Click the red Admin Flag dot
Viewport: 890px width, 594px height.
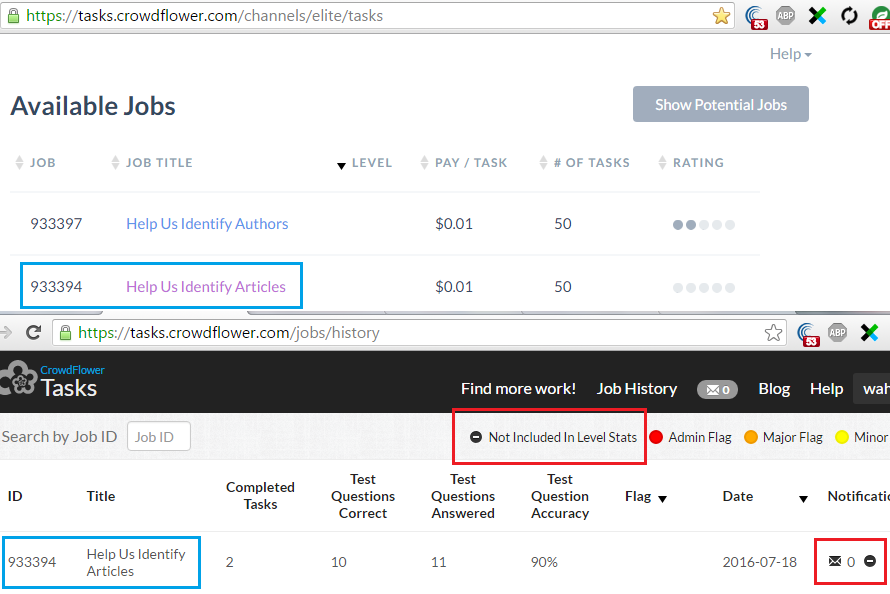[656, 437]
